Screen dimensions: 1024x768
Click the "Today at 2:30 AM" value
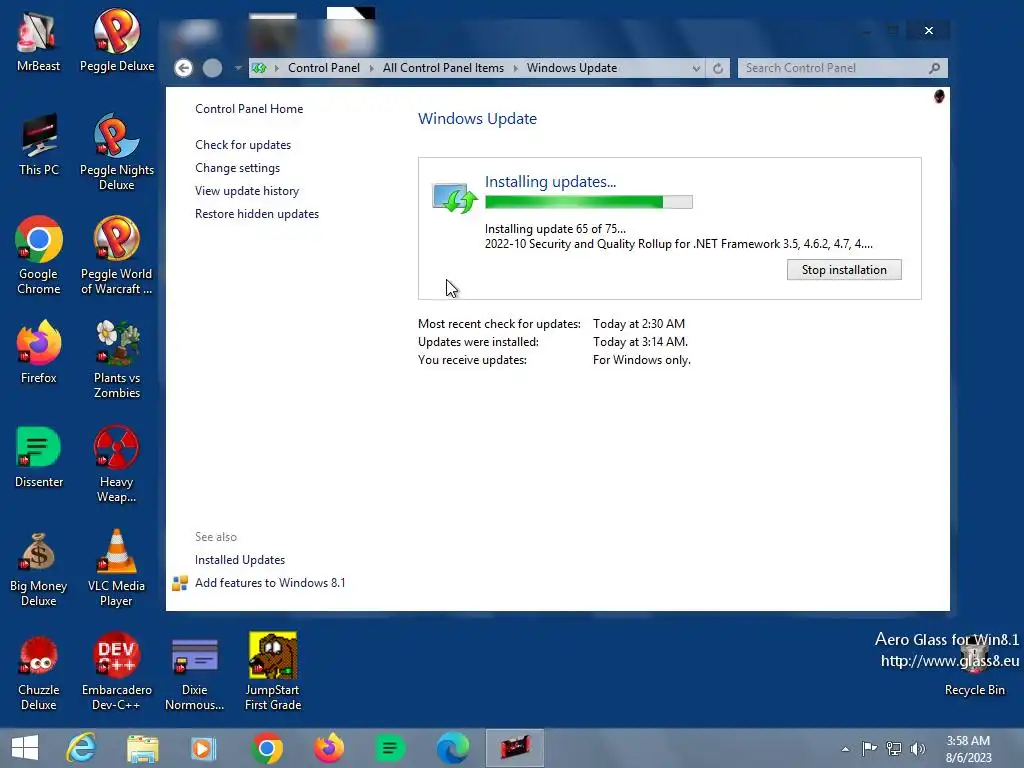tap(639, 324)
